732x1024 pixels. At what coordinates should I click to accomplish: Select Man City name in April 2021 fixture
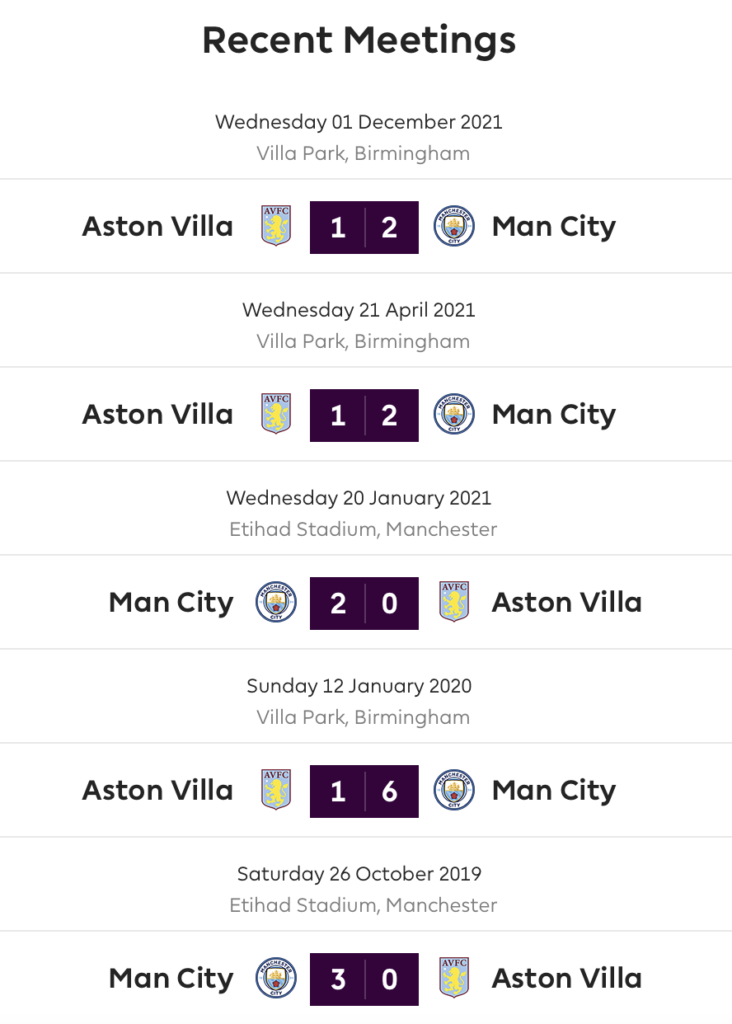pyautogui.click(x=554, y=416)
